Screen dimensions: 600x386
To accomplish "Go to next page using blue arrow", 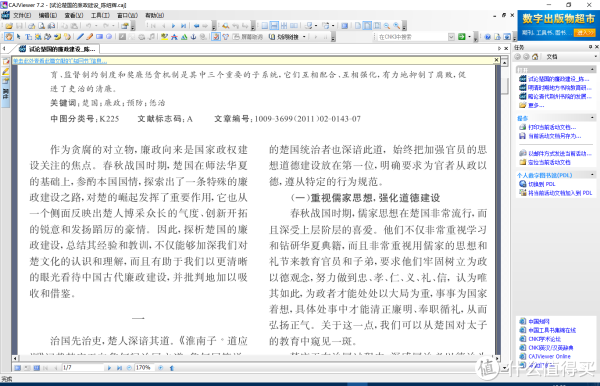I will [x=173, y=26].
